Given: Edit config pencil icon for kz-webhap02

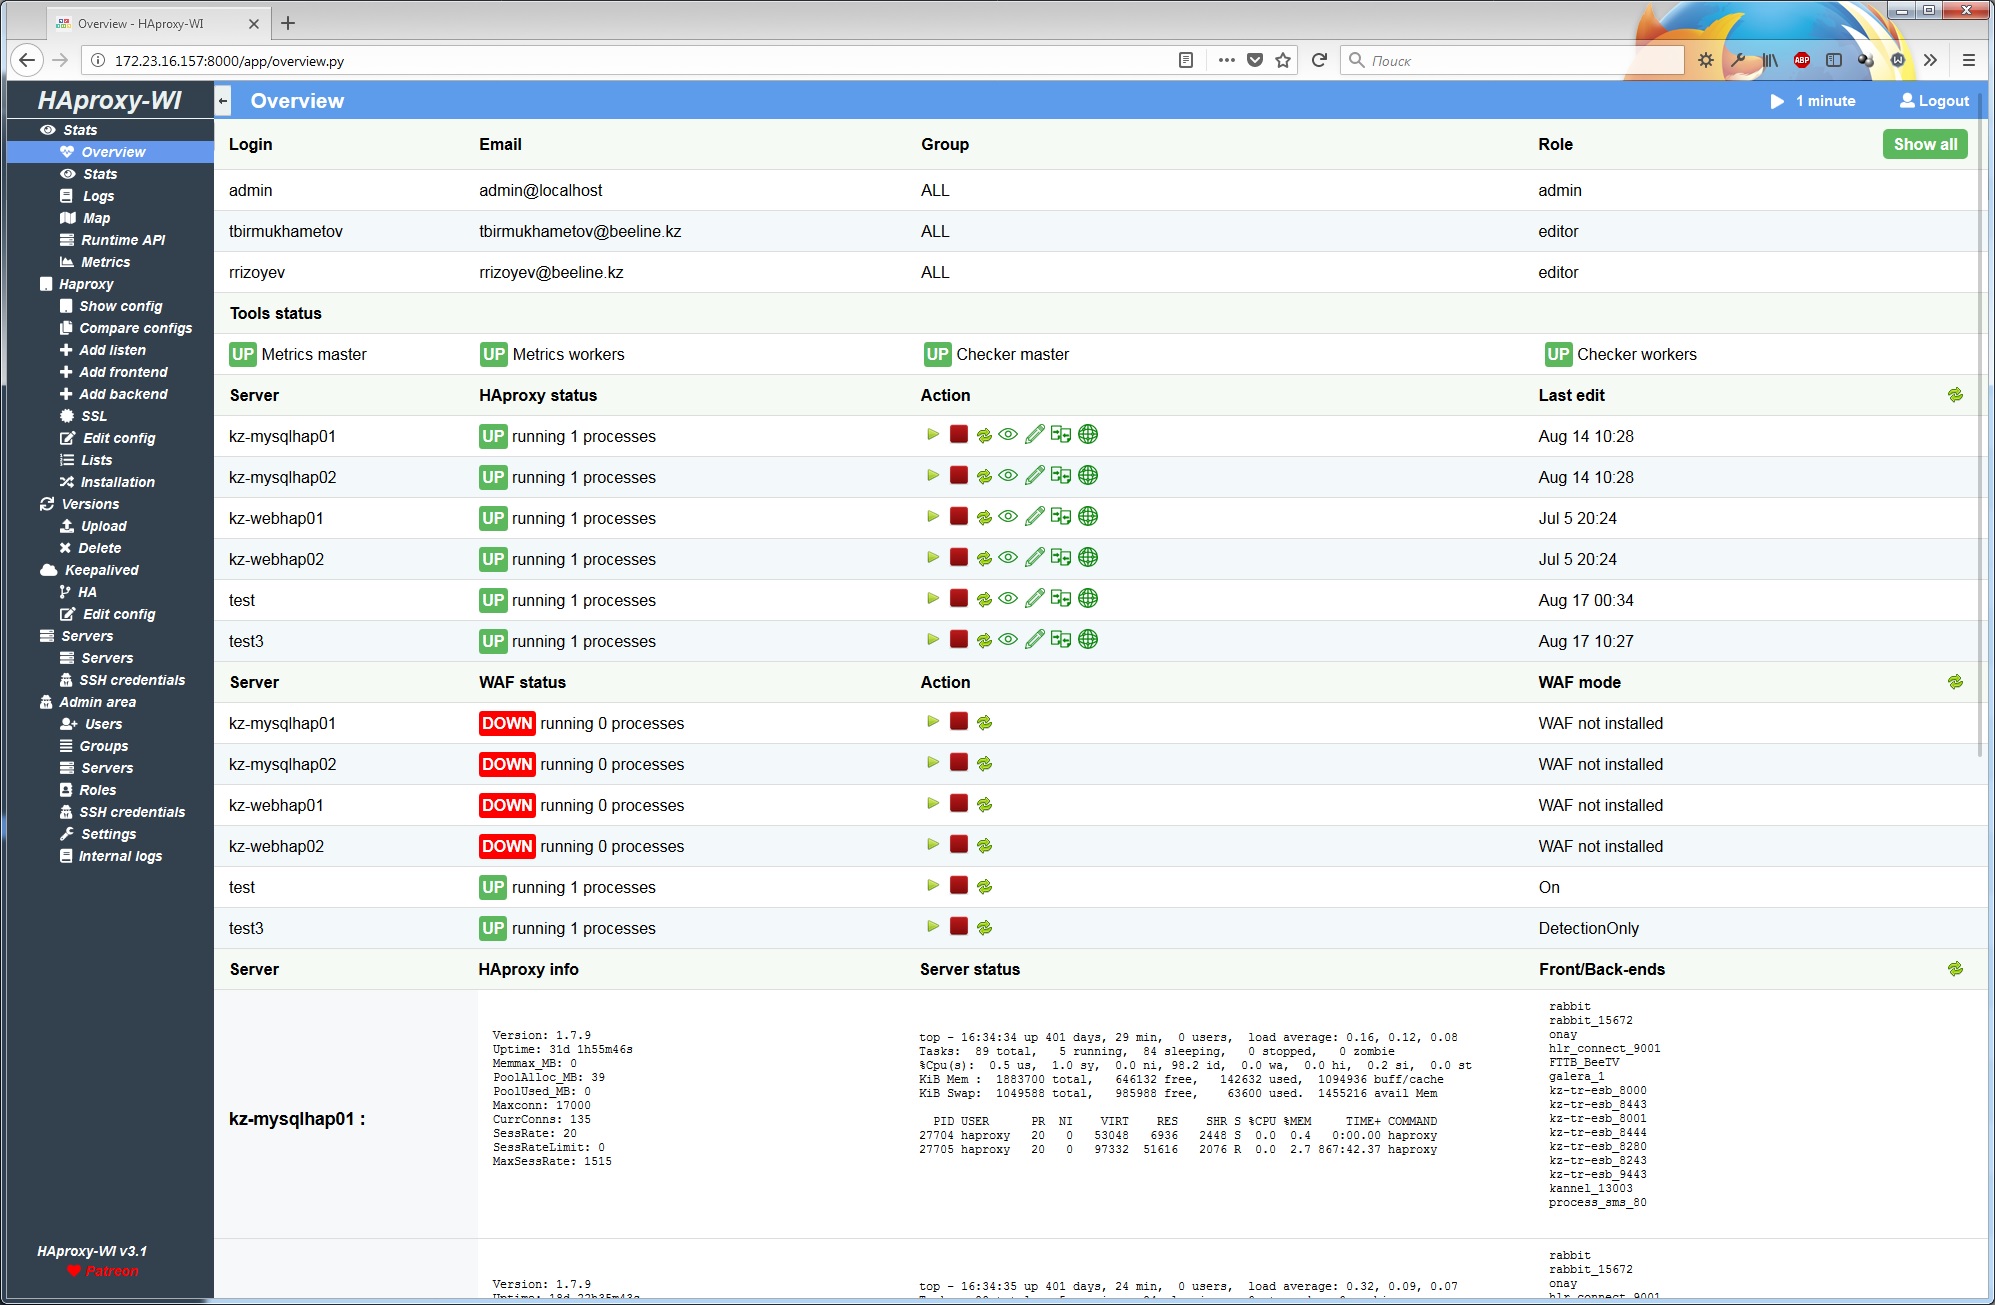Looking at the screenshot, I should pos(1034,558).
